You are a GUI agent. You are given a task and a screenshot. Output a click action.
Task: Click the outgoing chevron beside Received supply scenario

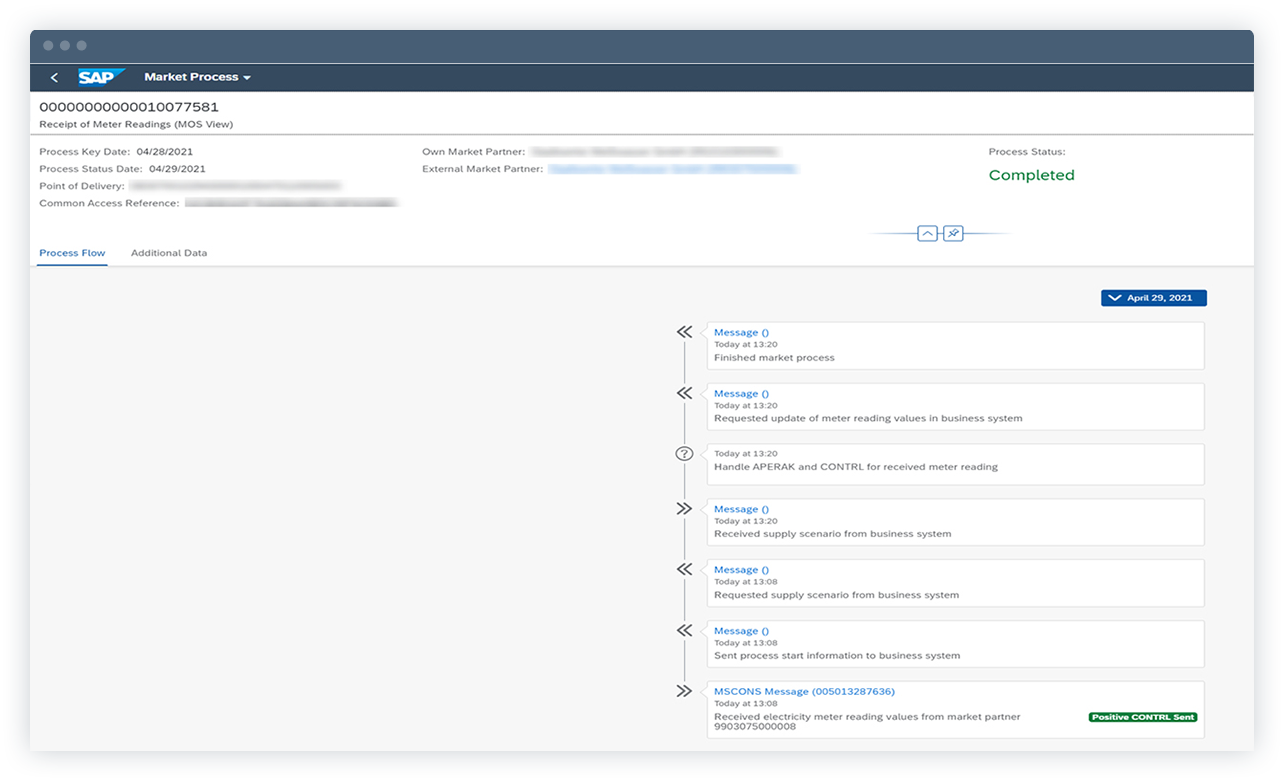point(685,508)
